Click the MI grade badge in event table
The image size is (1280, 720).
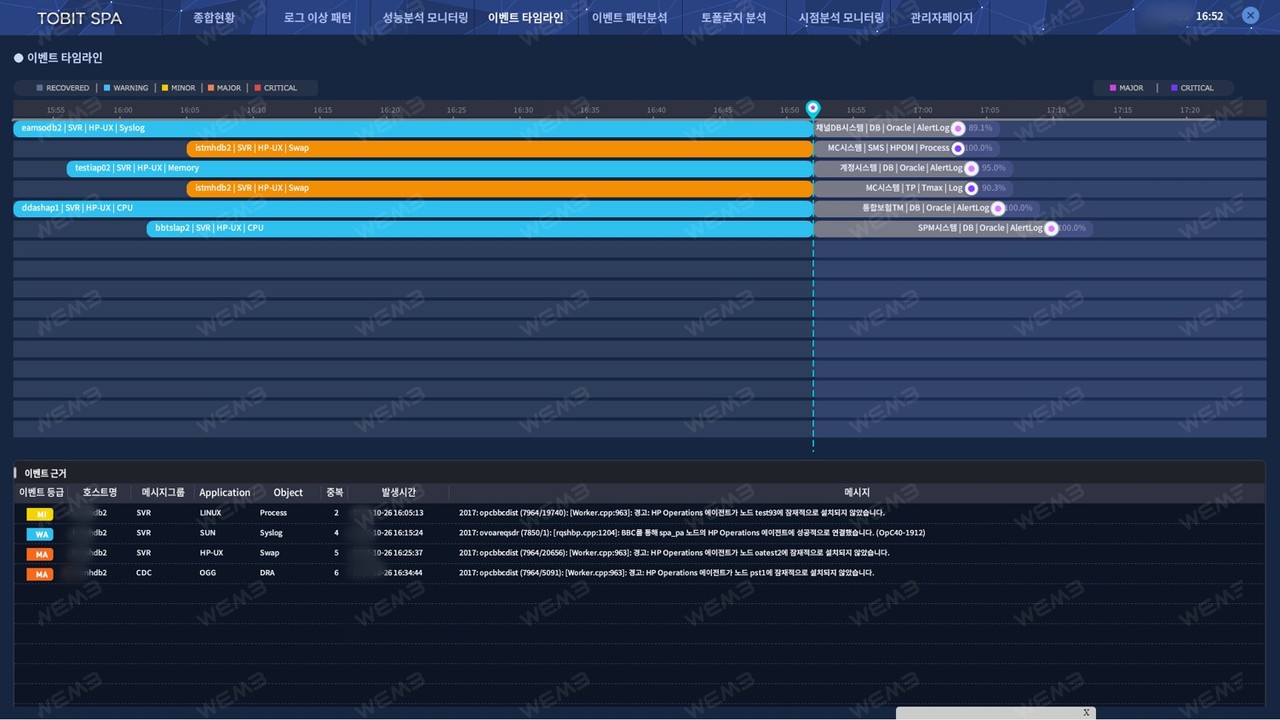40,513
